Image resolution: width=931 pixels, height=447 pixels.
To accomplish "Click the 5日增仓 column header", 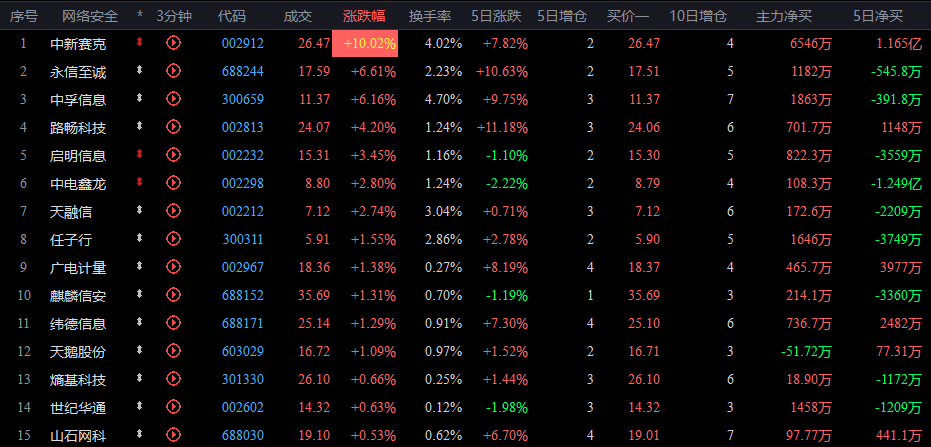I will pyautogui.click(x=562, y=17).
